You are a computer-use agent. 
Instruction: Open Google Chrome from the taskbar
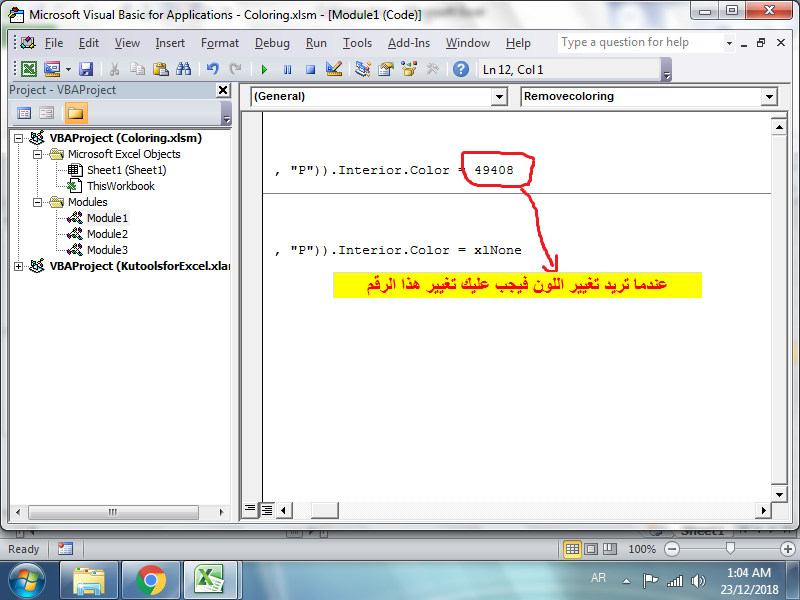[151, 581]
